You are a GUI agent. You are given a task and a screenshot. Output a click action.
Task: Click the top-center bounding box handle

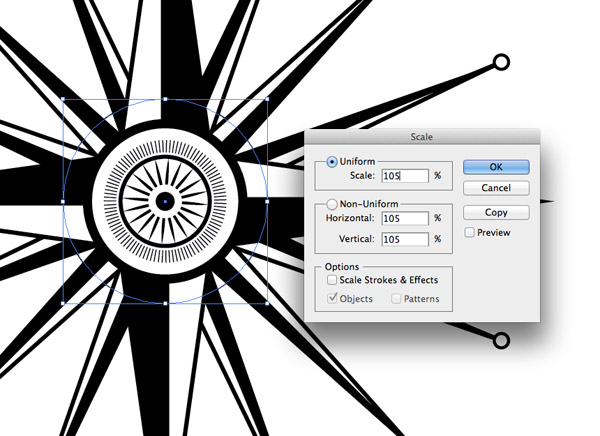(165, 99)
